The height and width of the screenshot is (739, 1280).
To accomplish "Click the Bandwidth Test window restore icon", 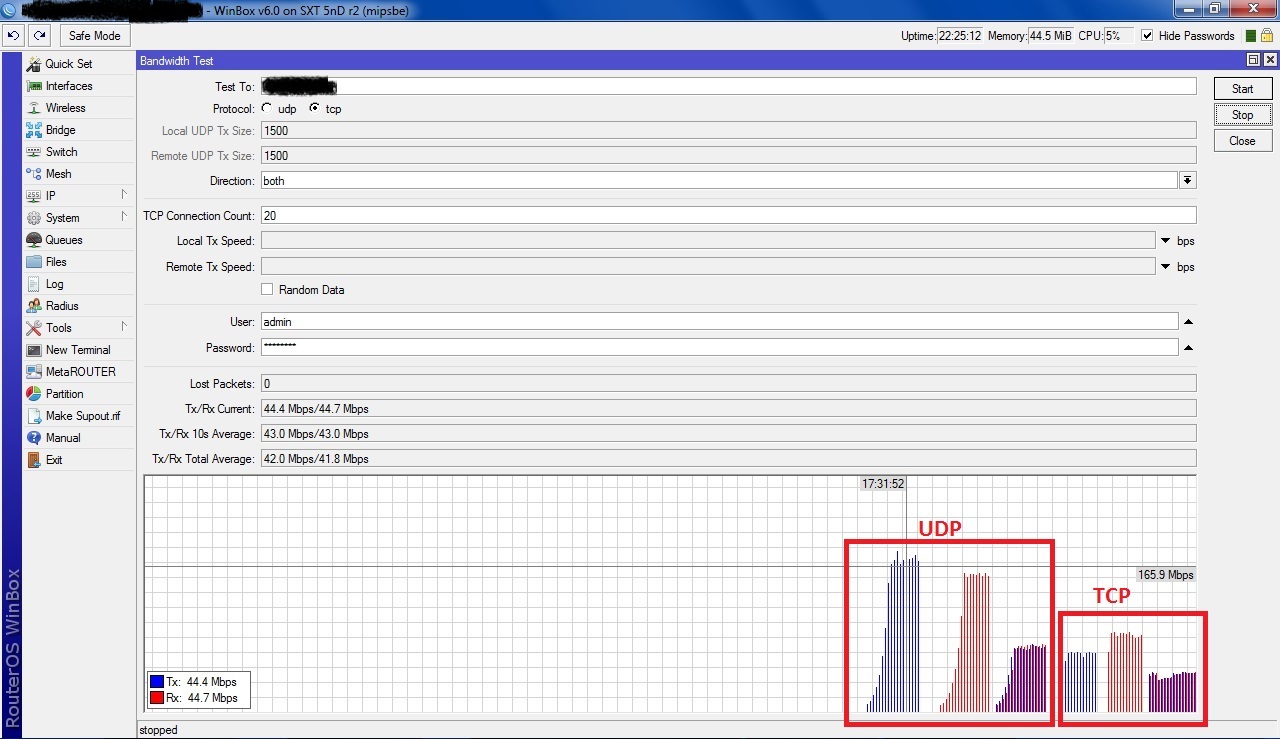I will 1253,61.
